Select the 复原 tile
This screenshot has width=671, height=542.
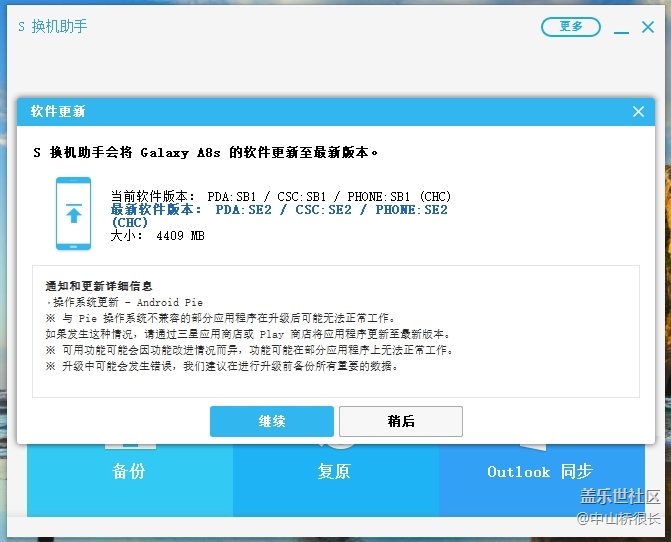click(334, 471)
